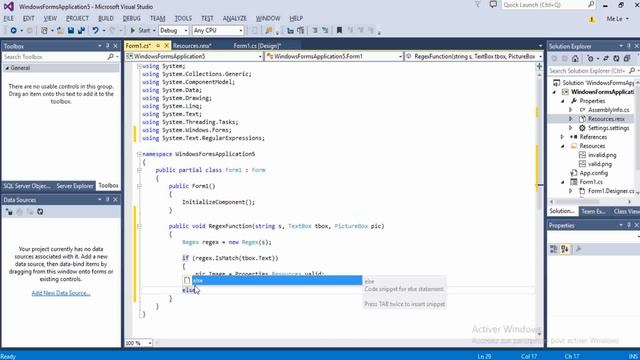Click the Add New Data Source link

pyautogui.click(x=61, y=293)
